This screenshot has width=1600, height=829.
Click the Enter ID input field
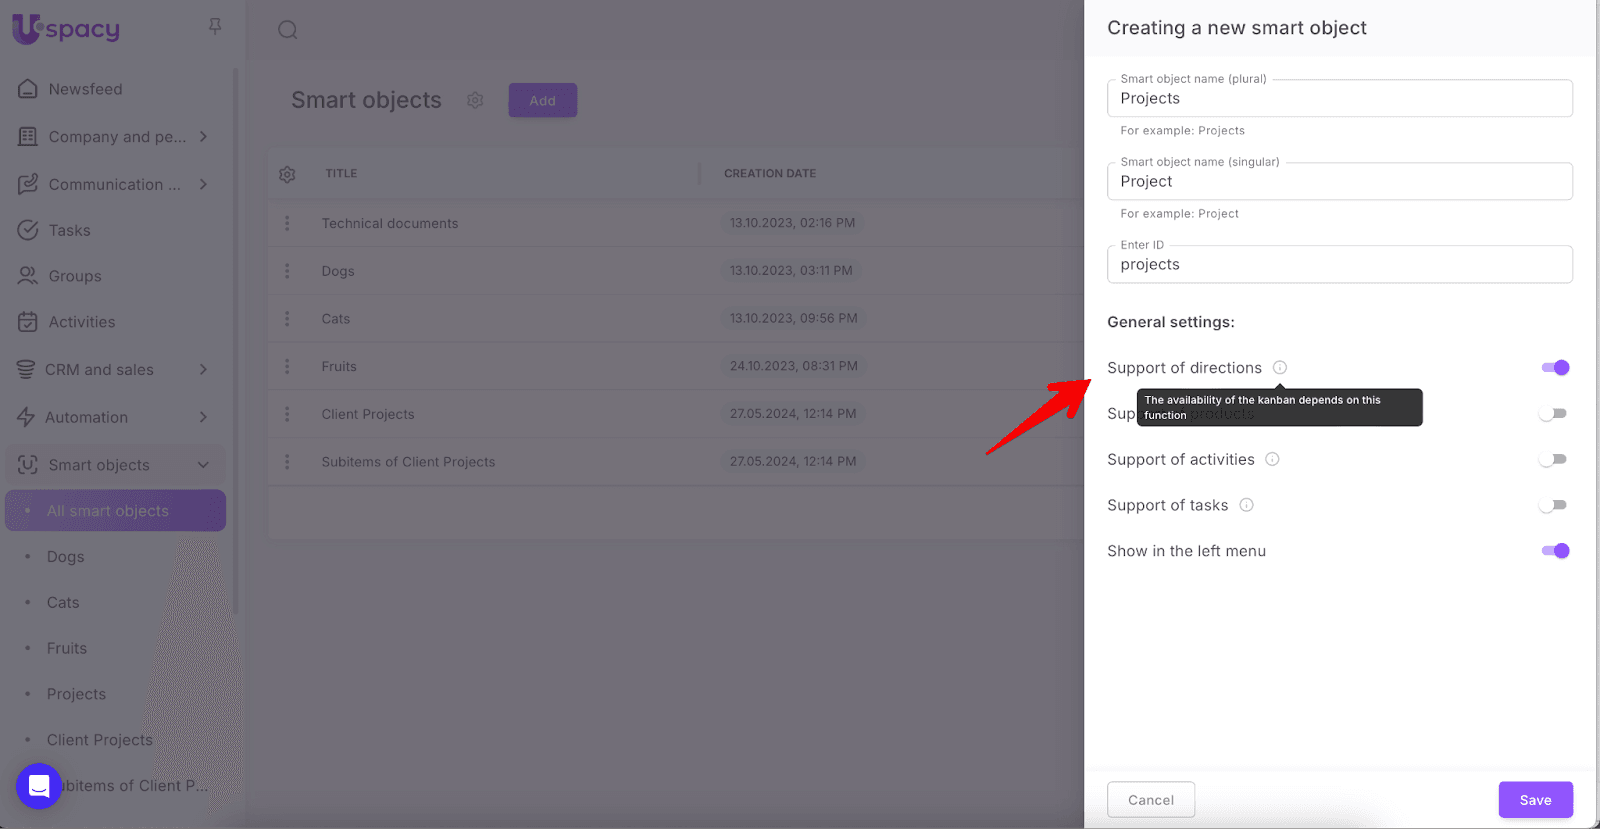coord(1339,265)
